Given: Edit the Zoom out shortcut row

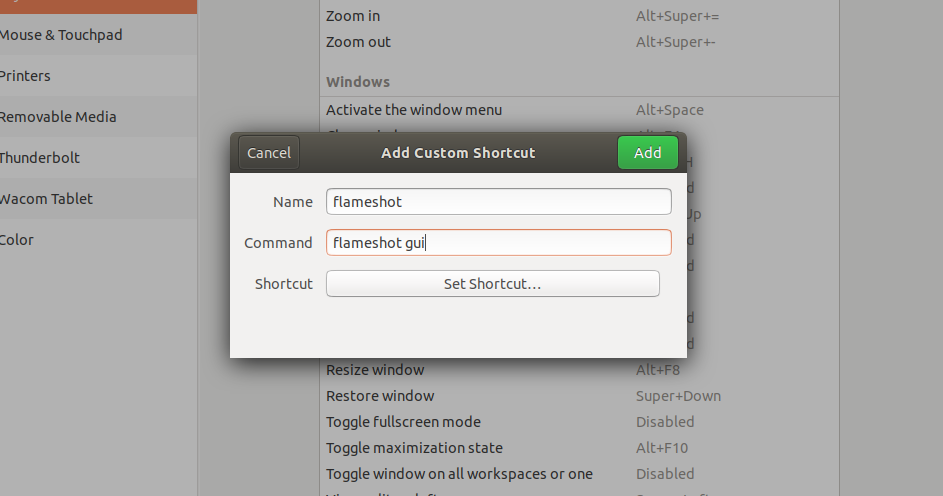Looking at the screenshot, I should (579, 42).
